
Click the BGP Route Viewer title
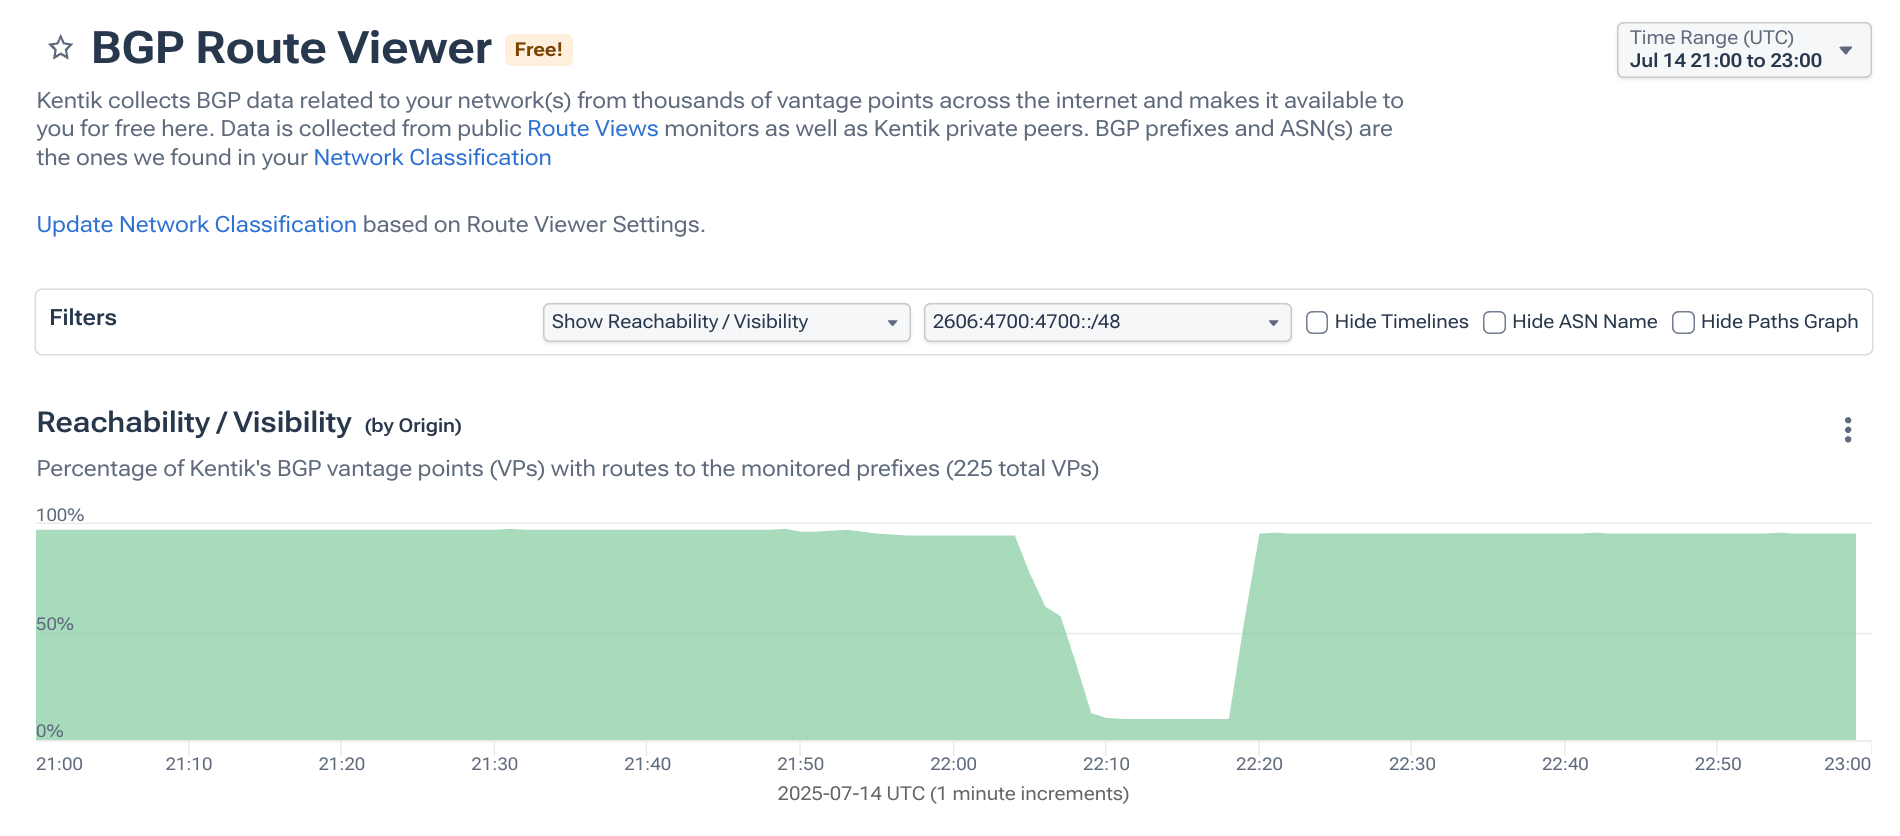[x=291, y=48]
